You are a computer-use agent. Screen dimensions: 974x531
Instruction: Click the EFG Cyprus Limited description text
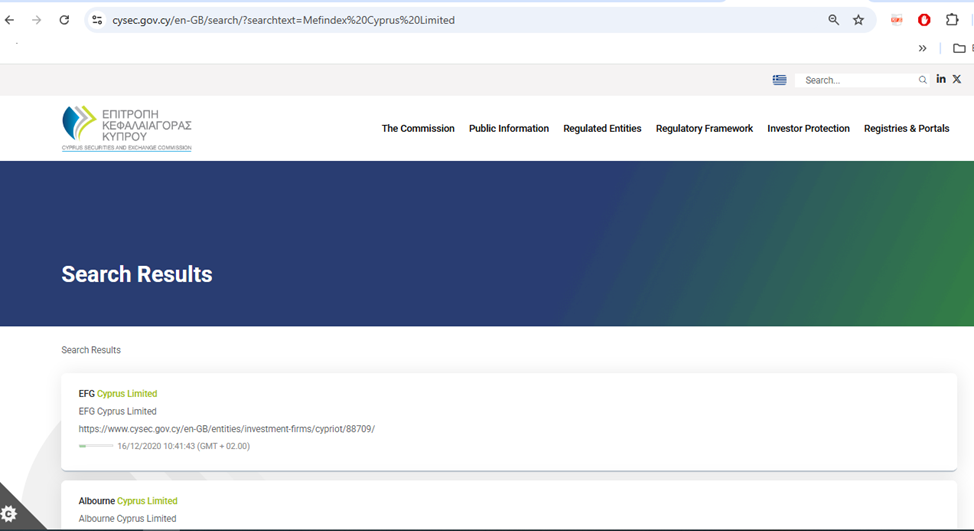(117, 411)
